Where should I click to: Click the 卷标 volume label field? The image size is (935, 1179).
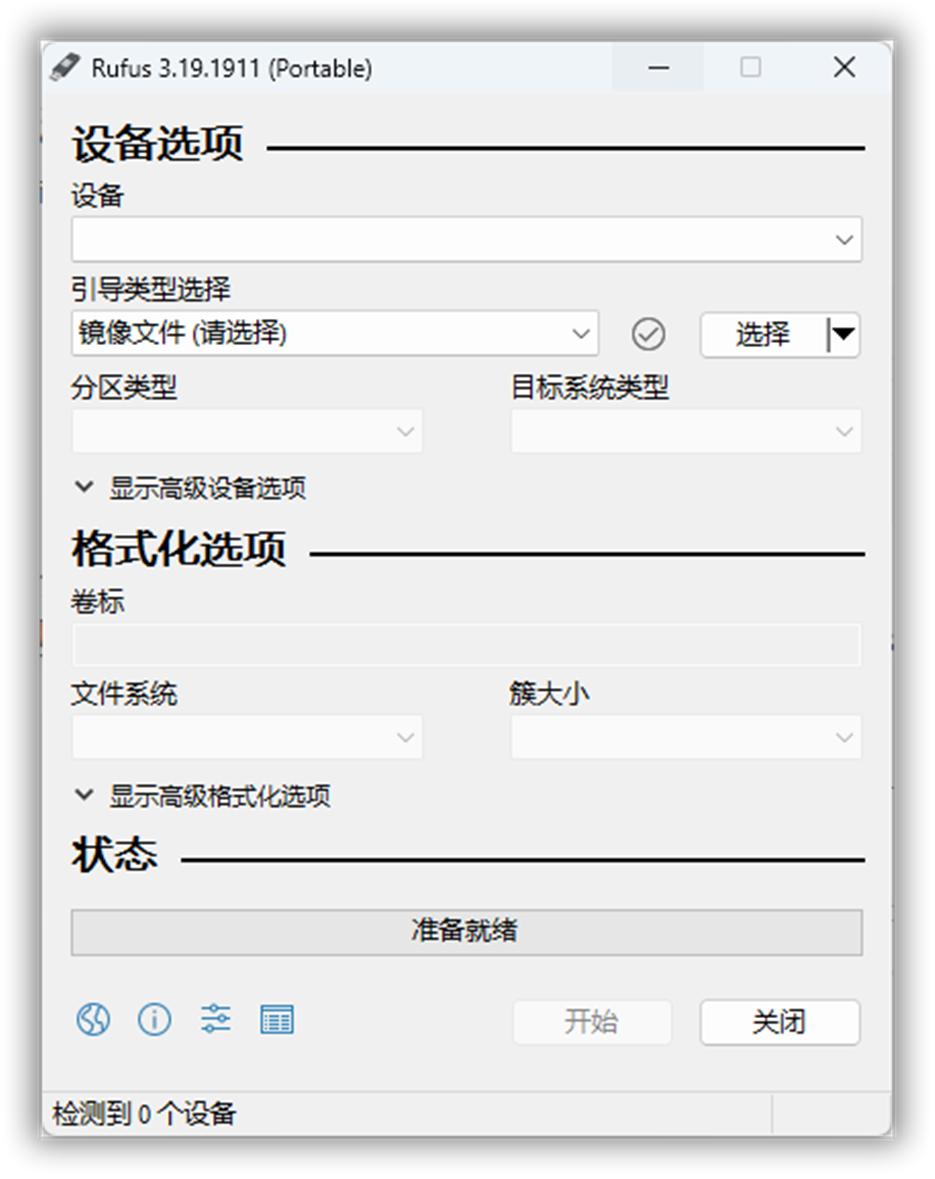464,644
